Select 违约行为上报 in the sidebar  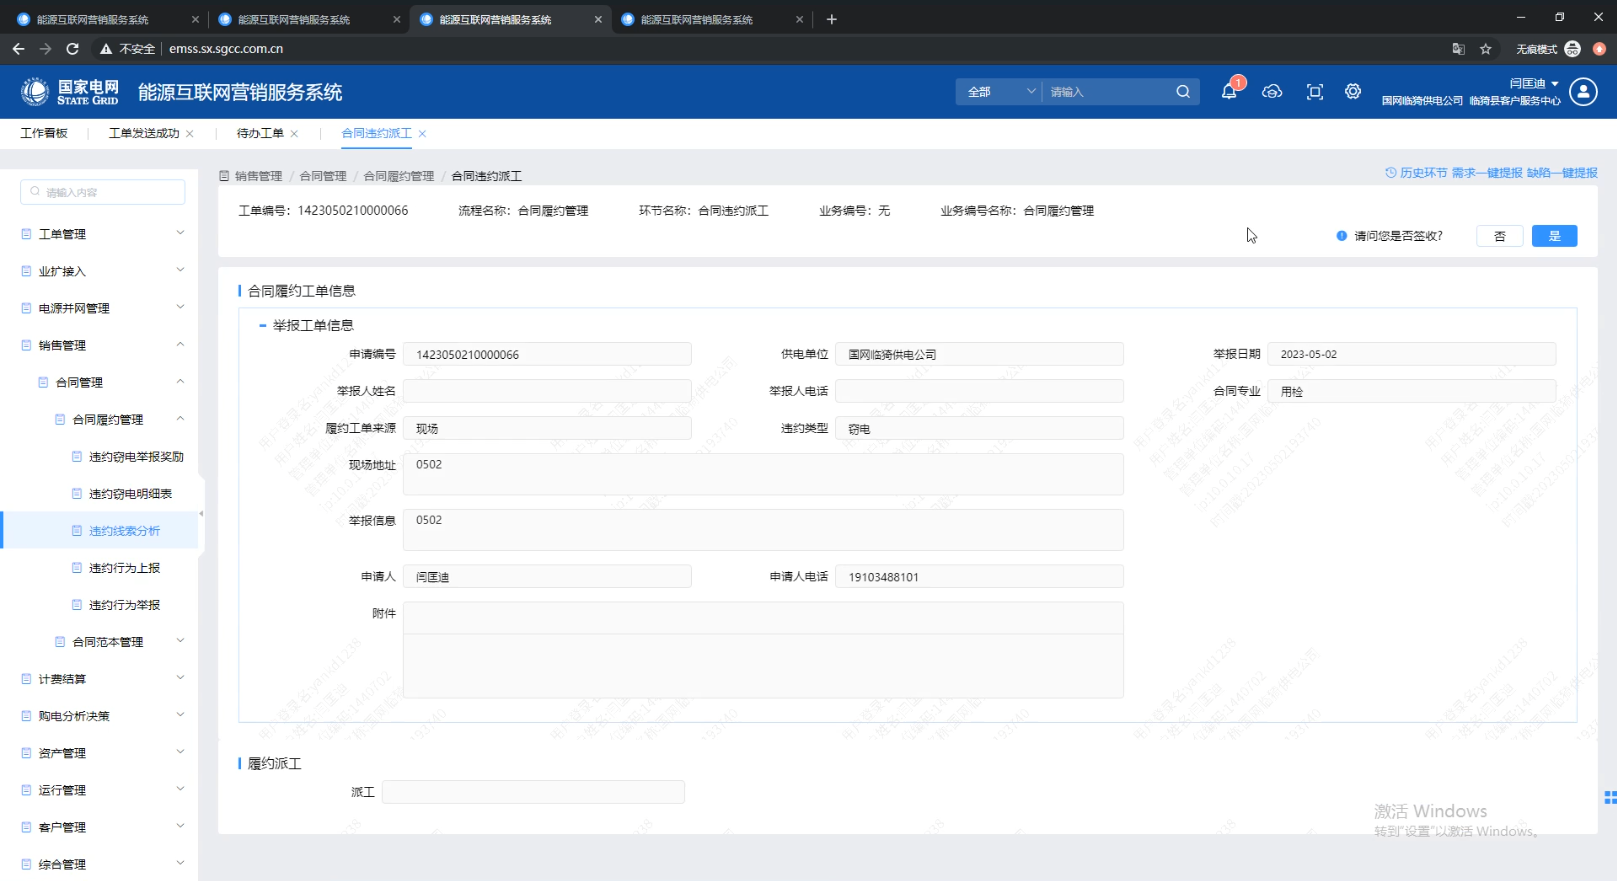[124, 568]
